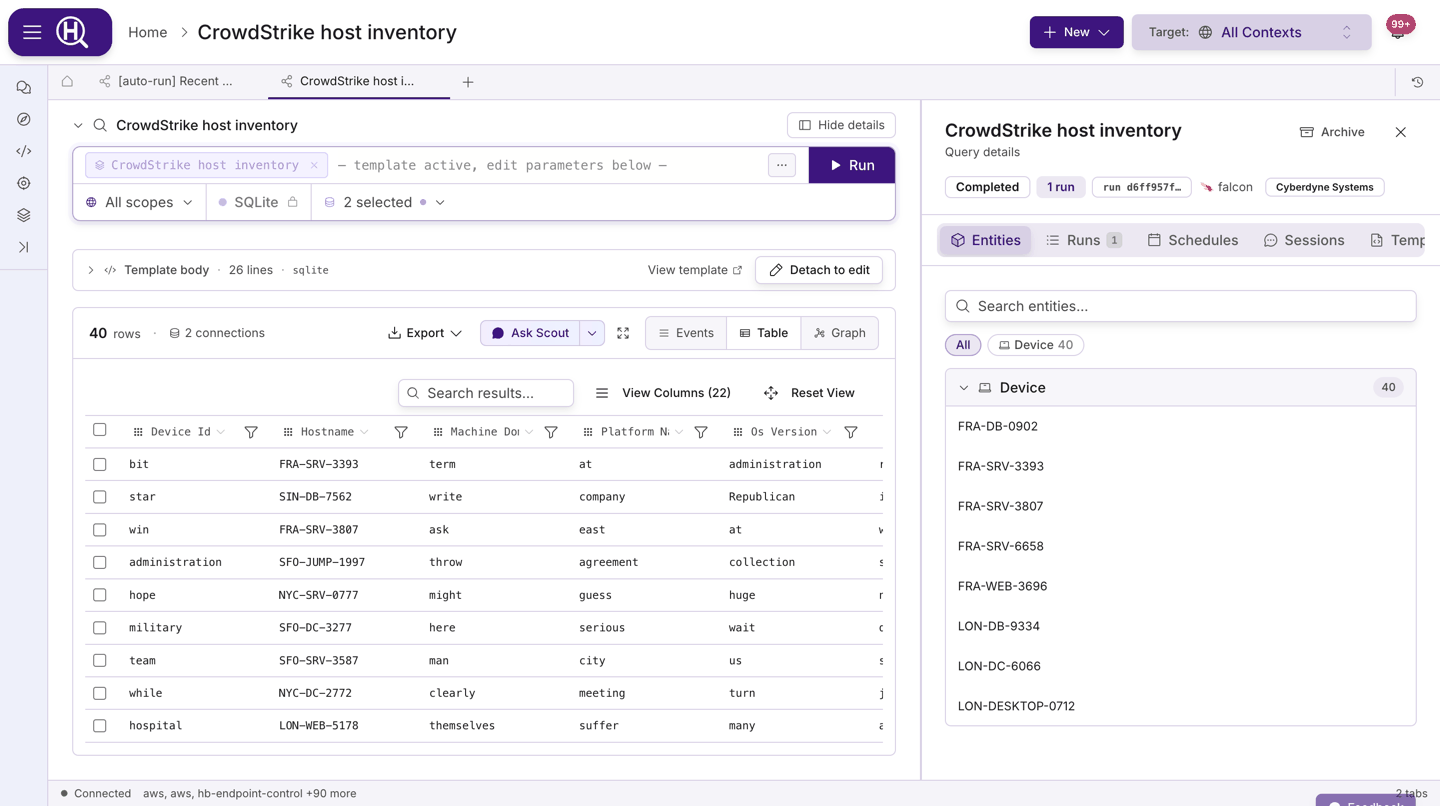Viewport: 1440px width, 806px height.
Task: Expand the left sidebar with arrow icon
Action: coord(24,248)
